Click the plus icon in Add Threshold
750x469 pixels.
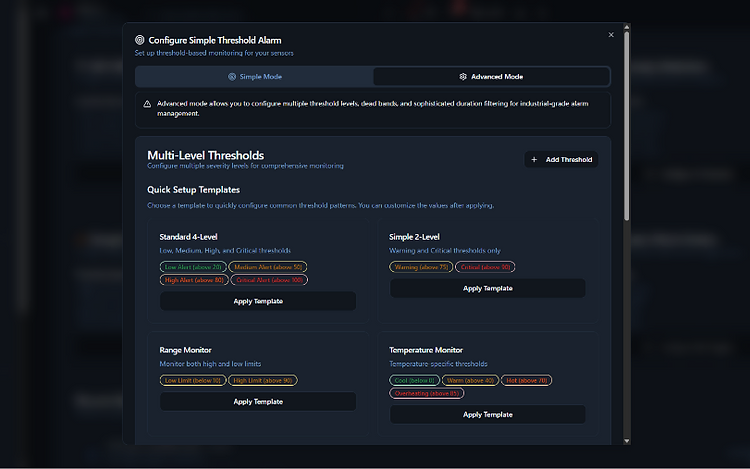(x=534, y=160)
